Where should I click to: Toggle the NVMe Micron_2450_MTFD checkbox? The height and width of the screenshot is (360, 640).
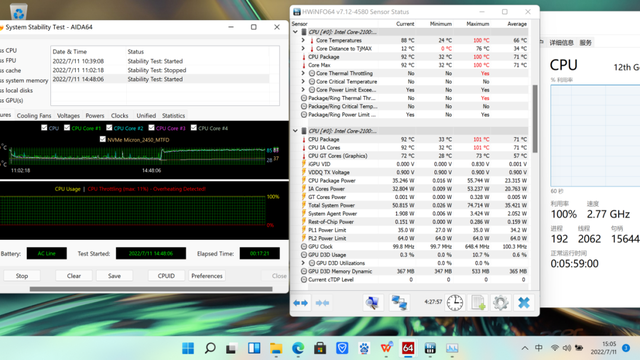click(102, 139)
